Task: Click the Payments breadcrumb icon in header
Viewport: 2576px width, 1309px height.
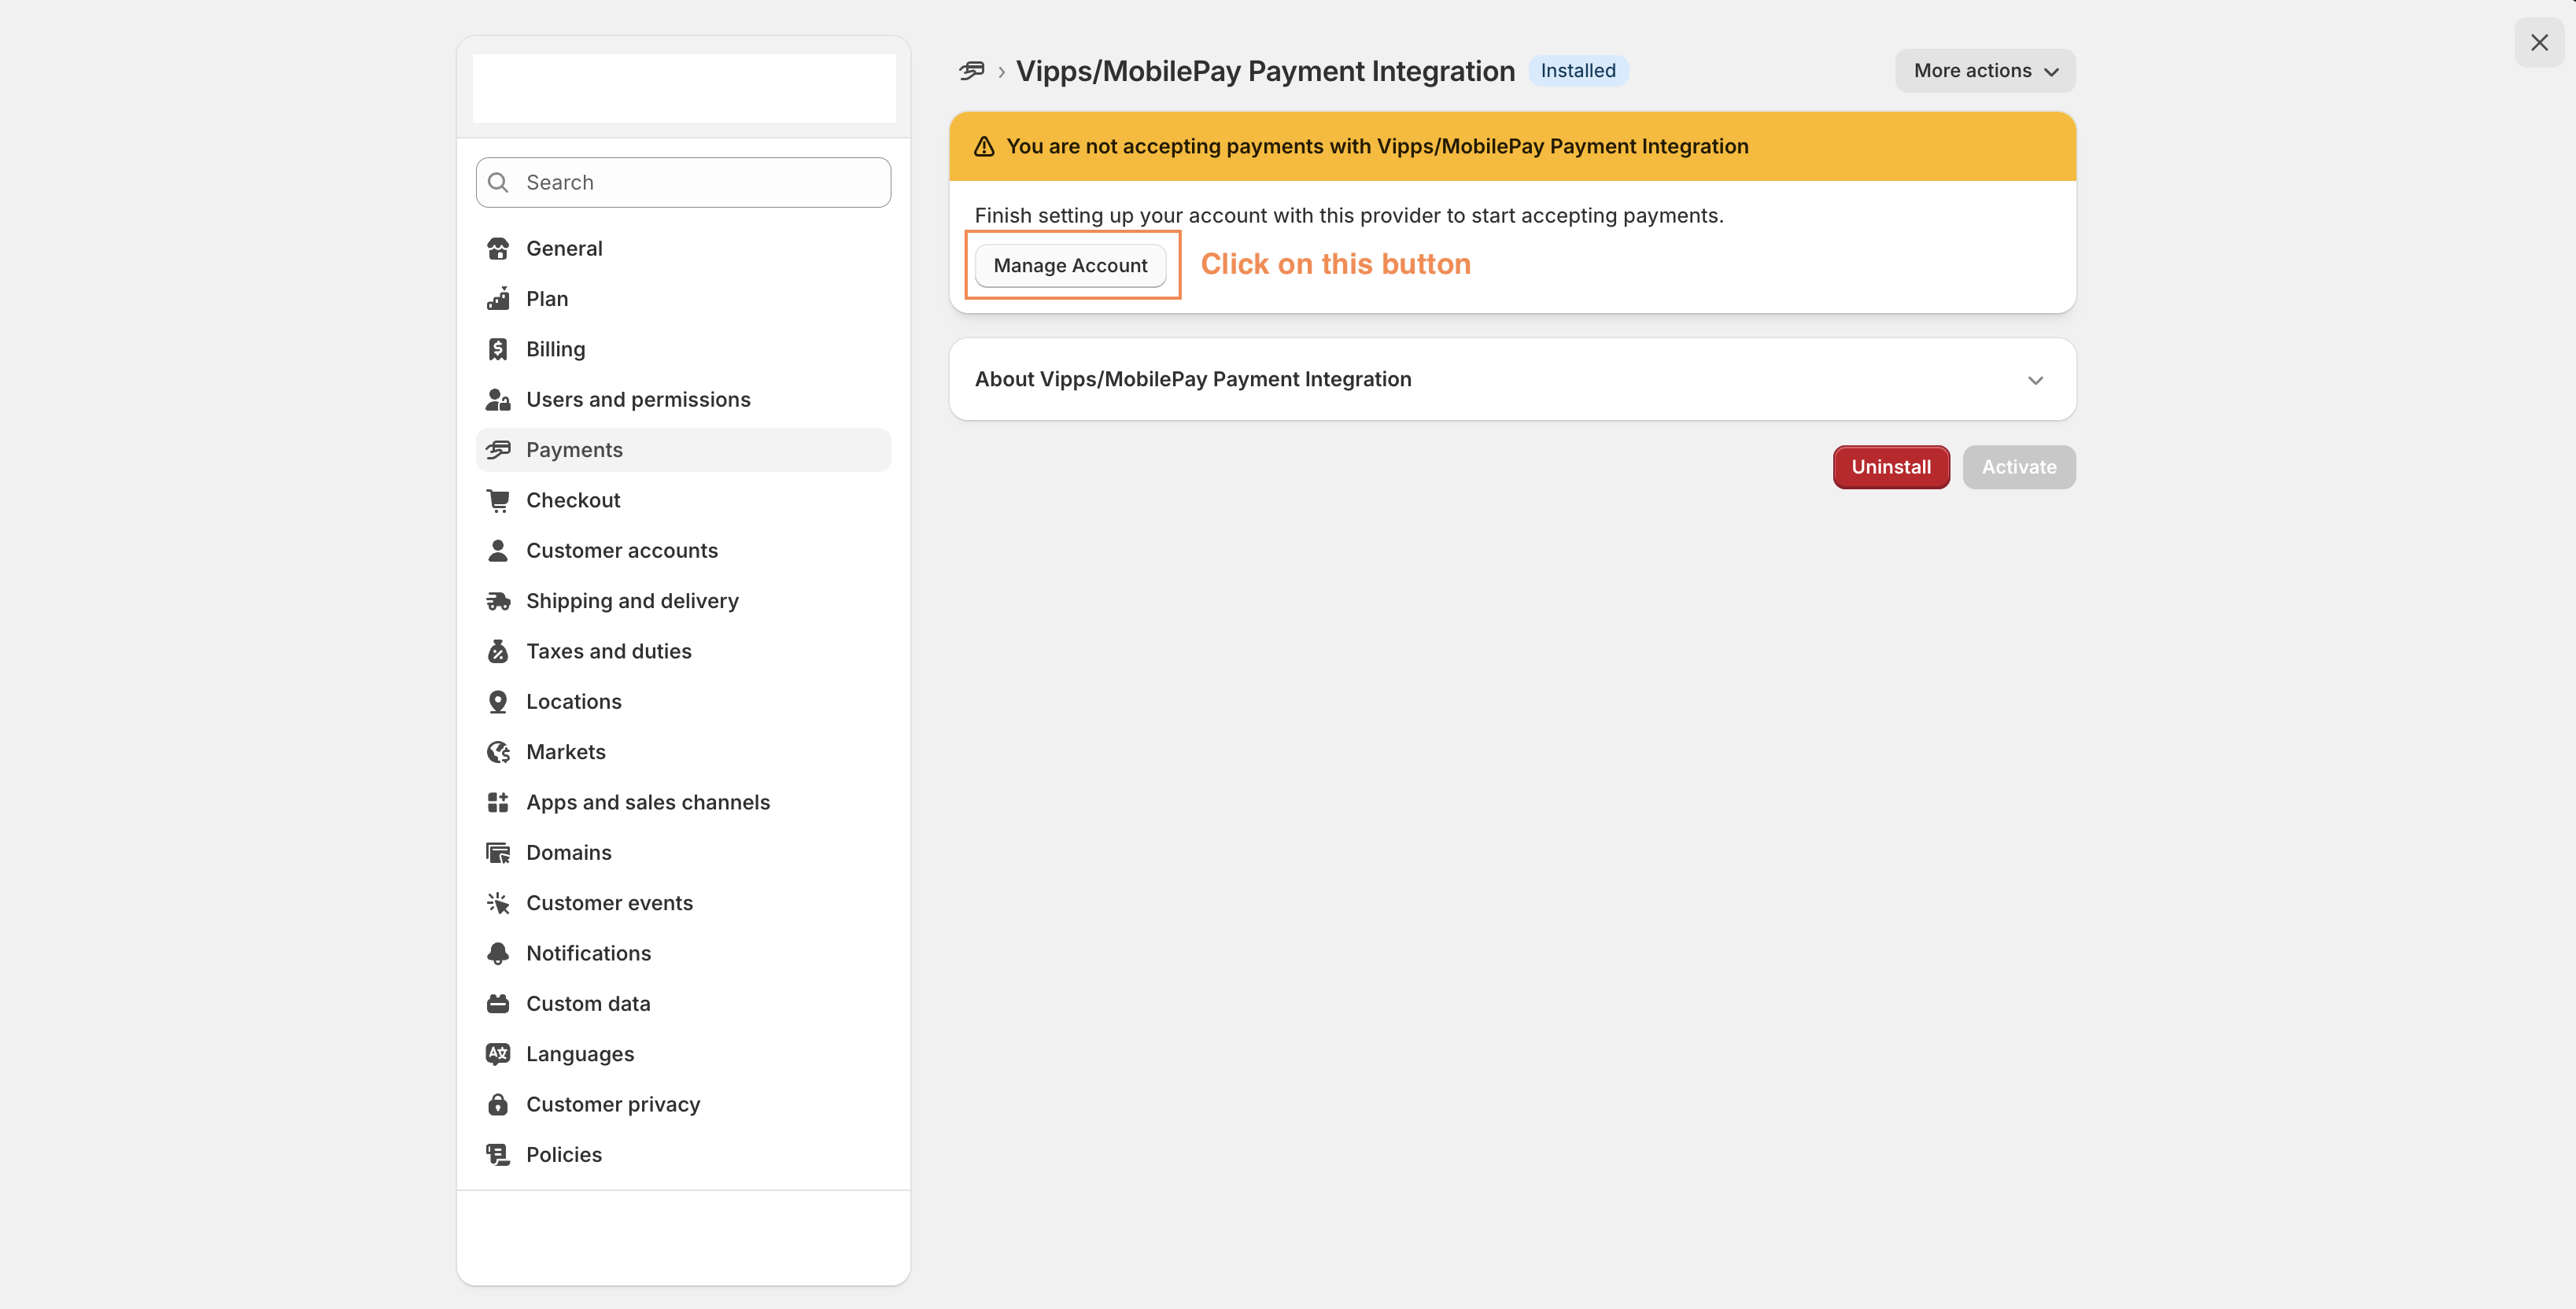Action: click(x=971, y=71)
